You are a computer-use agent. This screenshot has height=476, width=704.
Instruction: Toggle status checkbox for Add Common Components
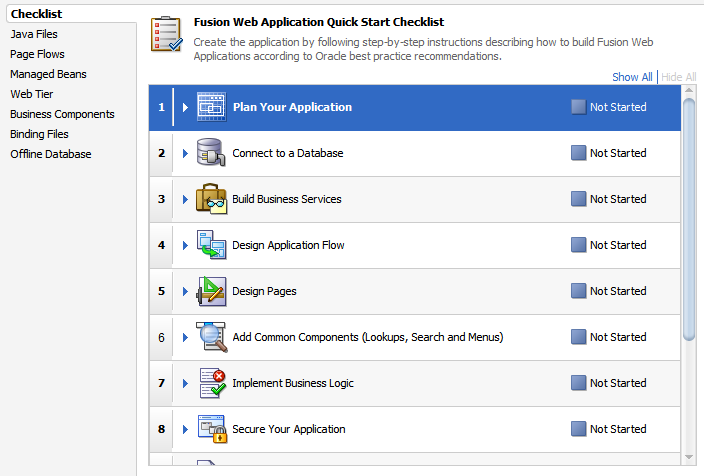pyautogui.click(x=578, y=337)
